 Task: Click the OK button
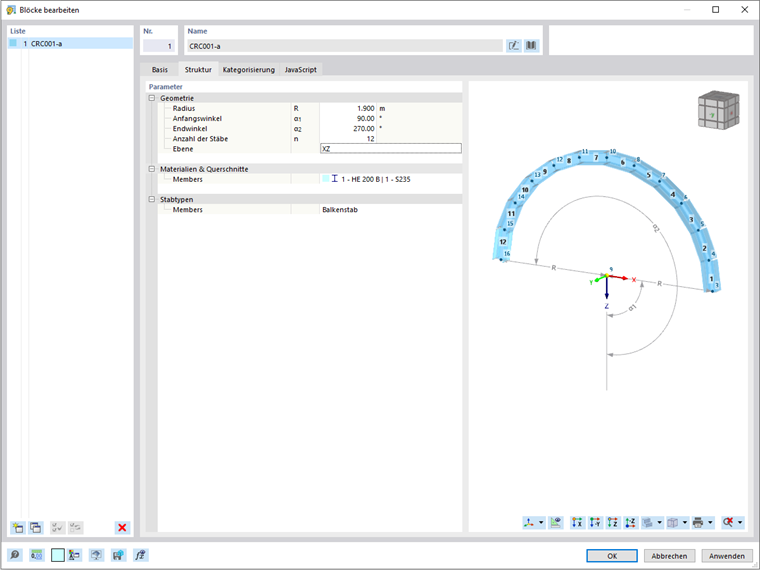pyautogui.click(x=612, y=556)
